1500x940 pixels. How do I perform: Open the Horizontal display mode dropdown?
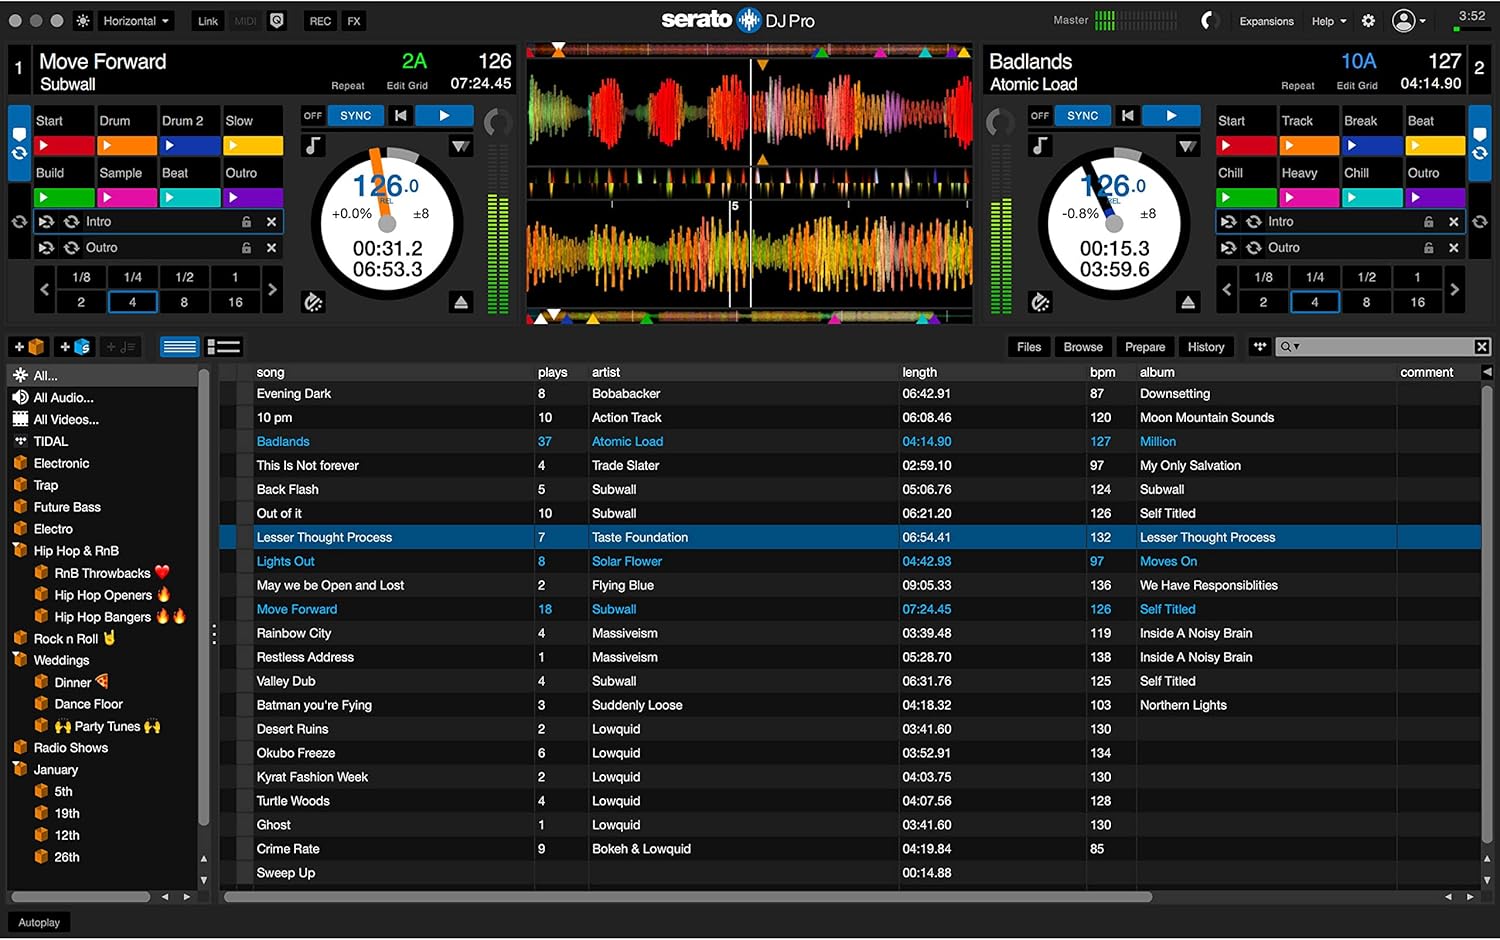136,21
